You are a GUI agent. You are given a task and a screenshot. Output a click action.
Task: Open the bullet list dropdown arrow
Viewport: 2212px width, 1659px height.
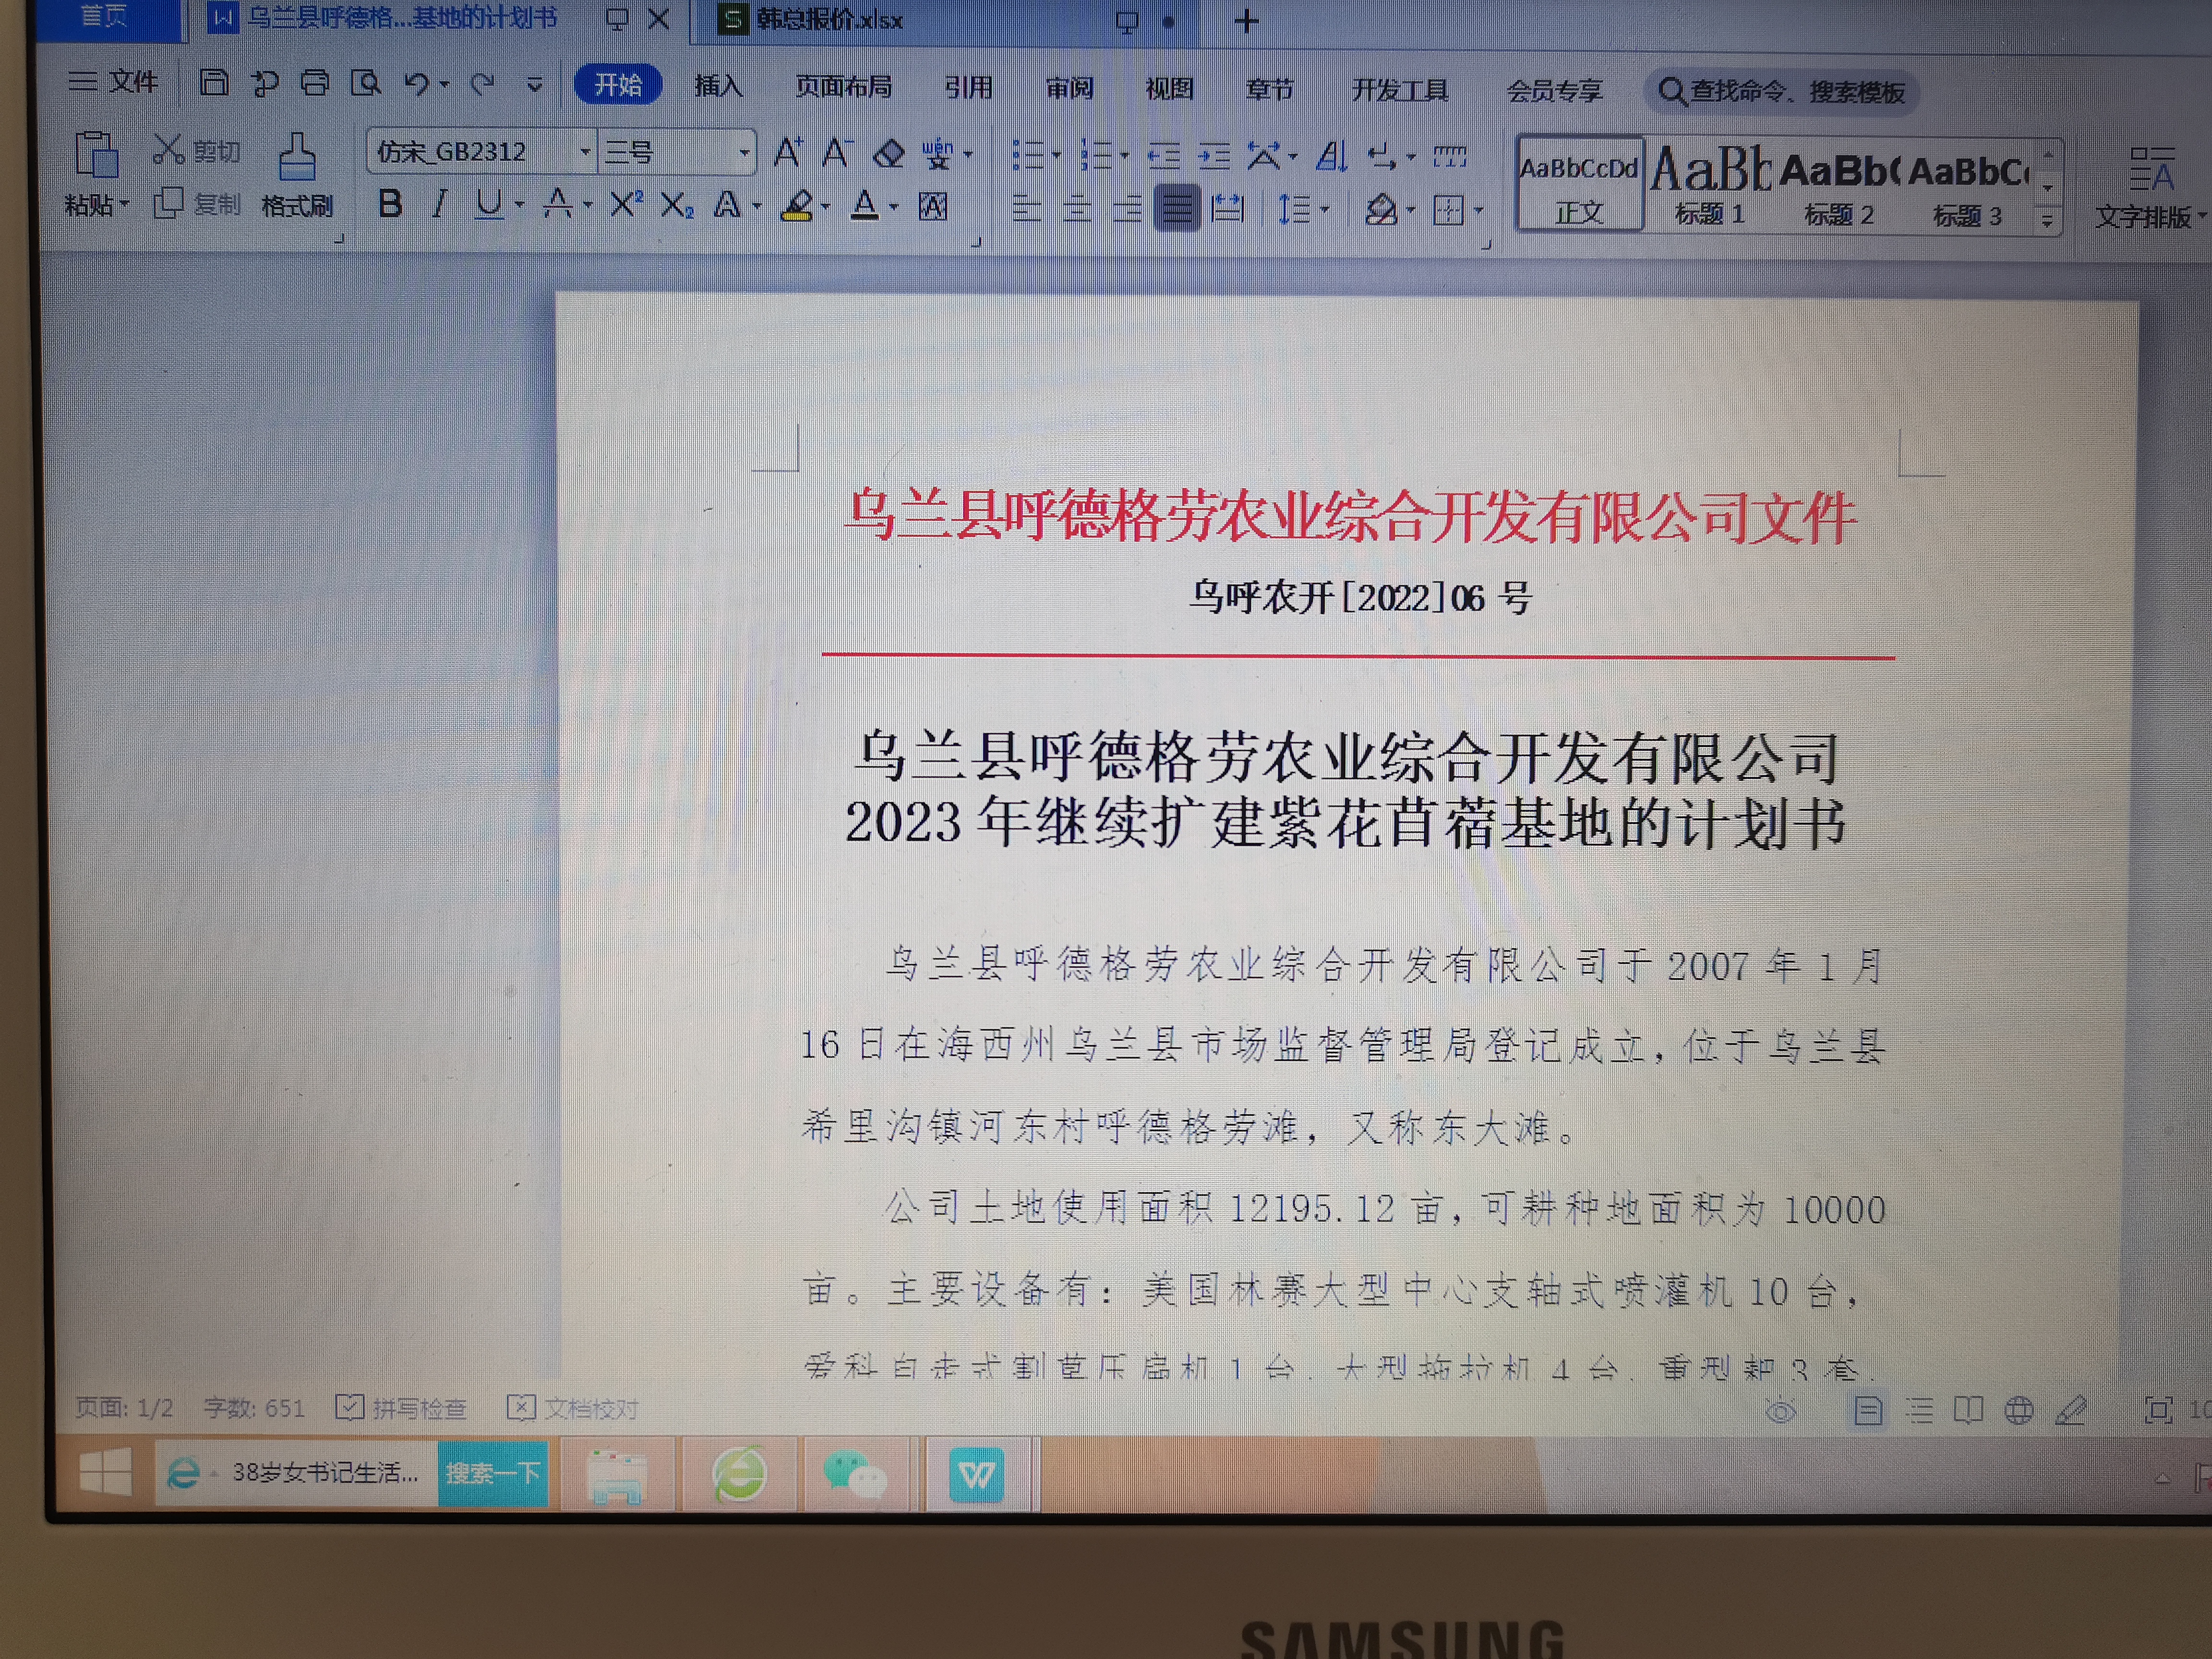coord(1055,156)
